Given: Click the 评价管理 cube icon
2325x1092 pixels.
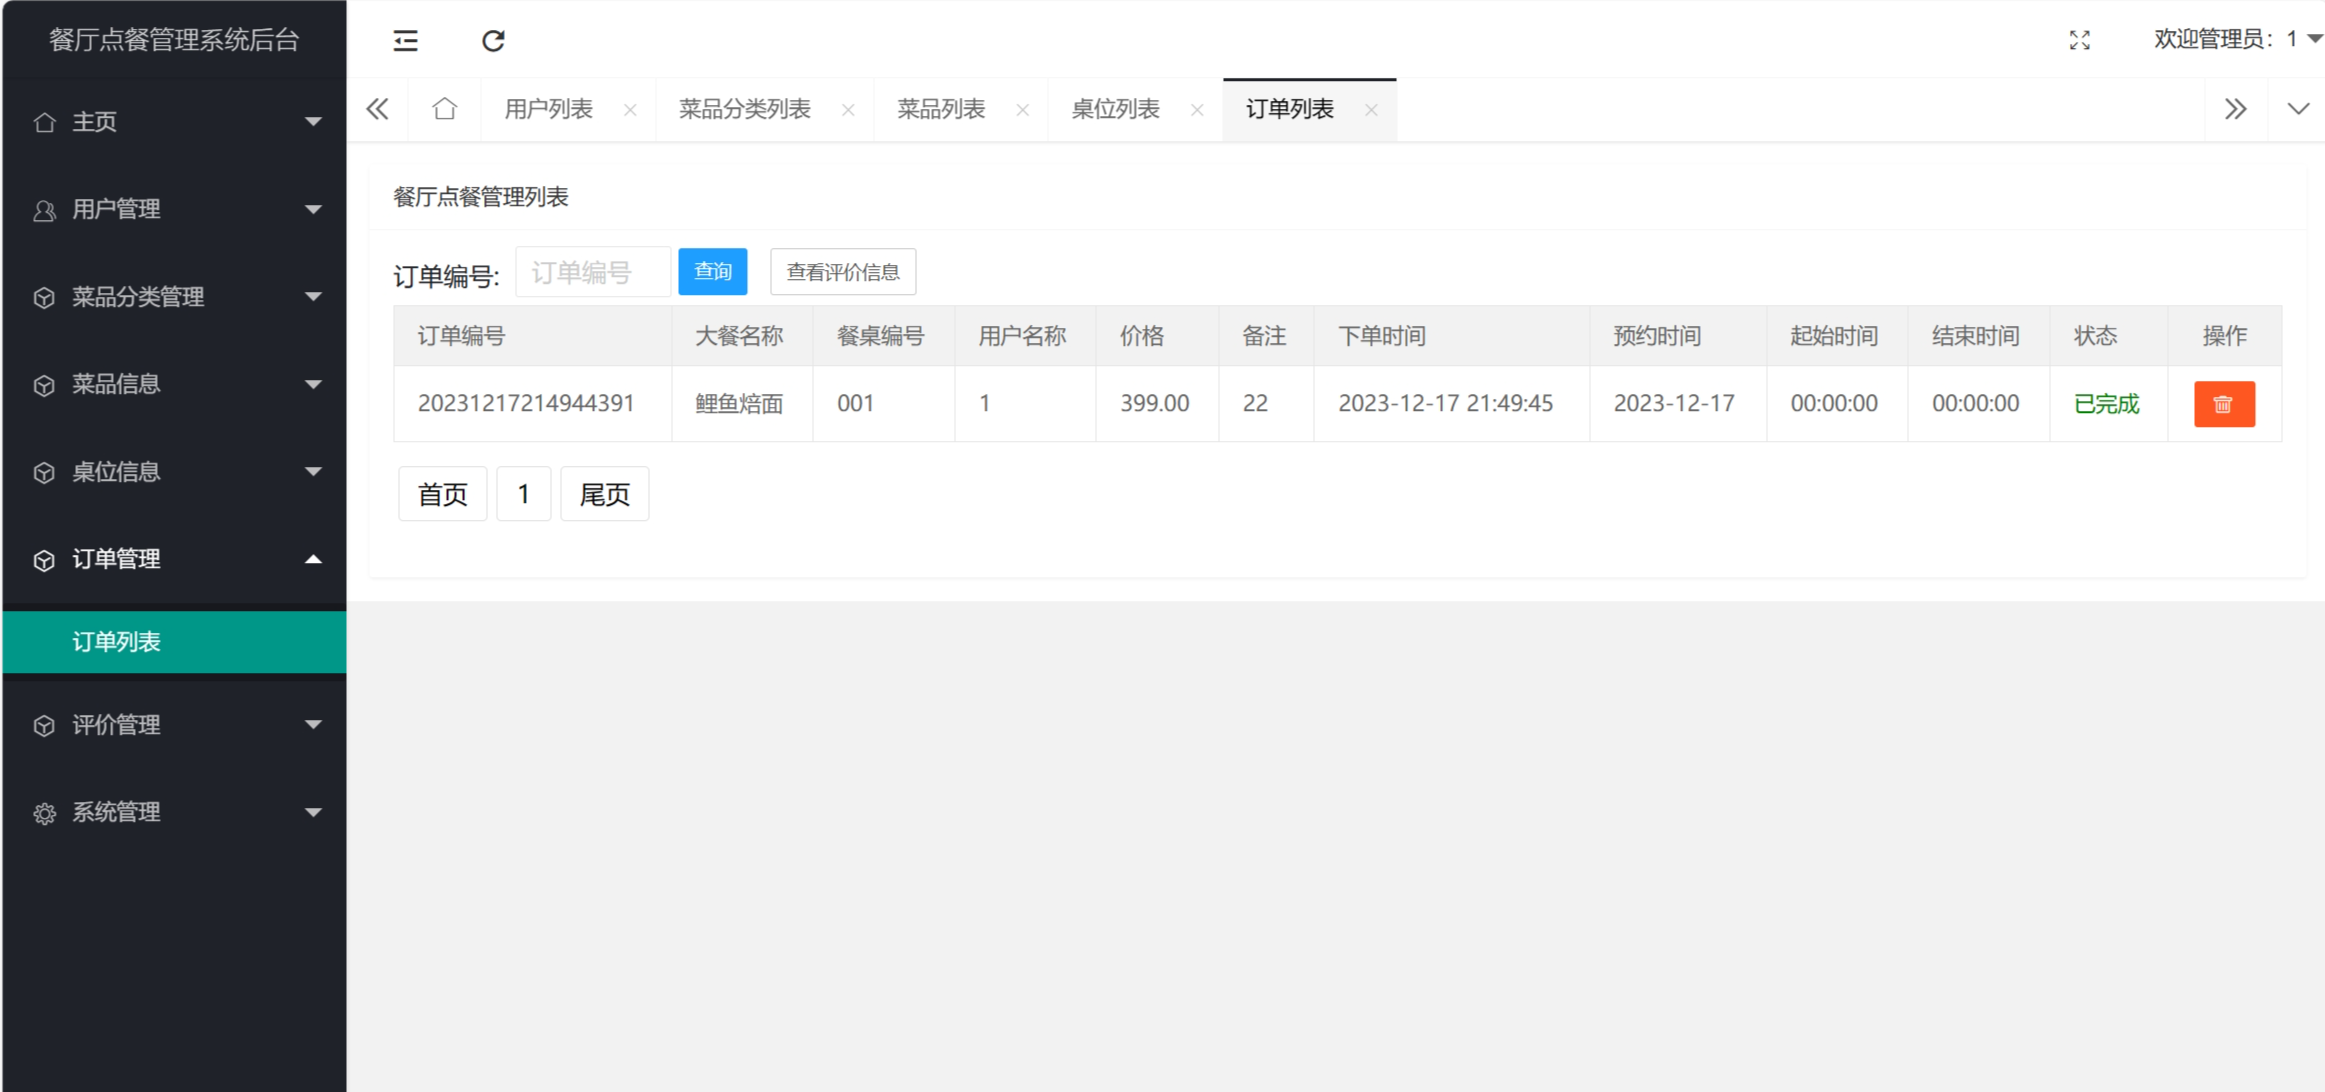Looking at the screenshot, I should point(44,725).
